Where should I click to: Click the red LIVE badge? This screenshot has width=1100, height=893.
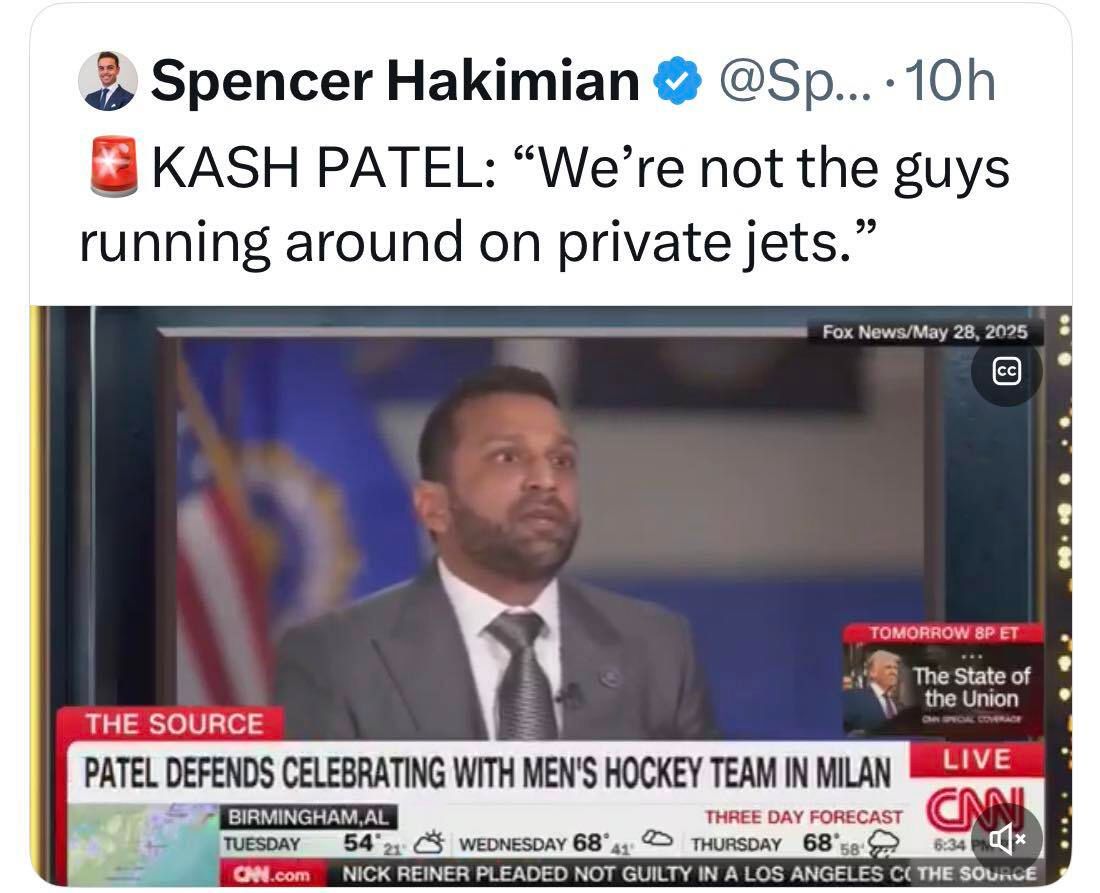point(976,760)
